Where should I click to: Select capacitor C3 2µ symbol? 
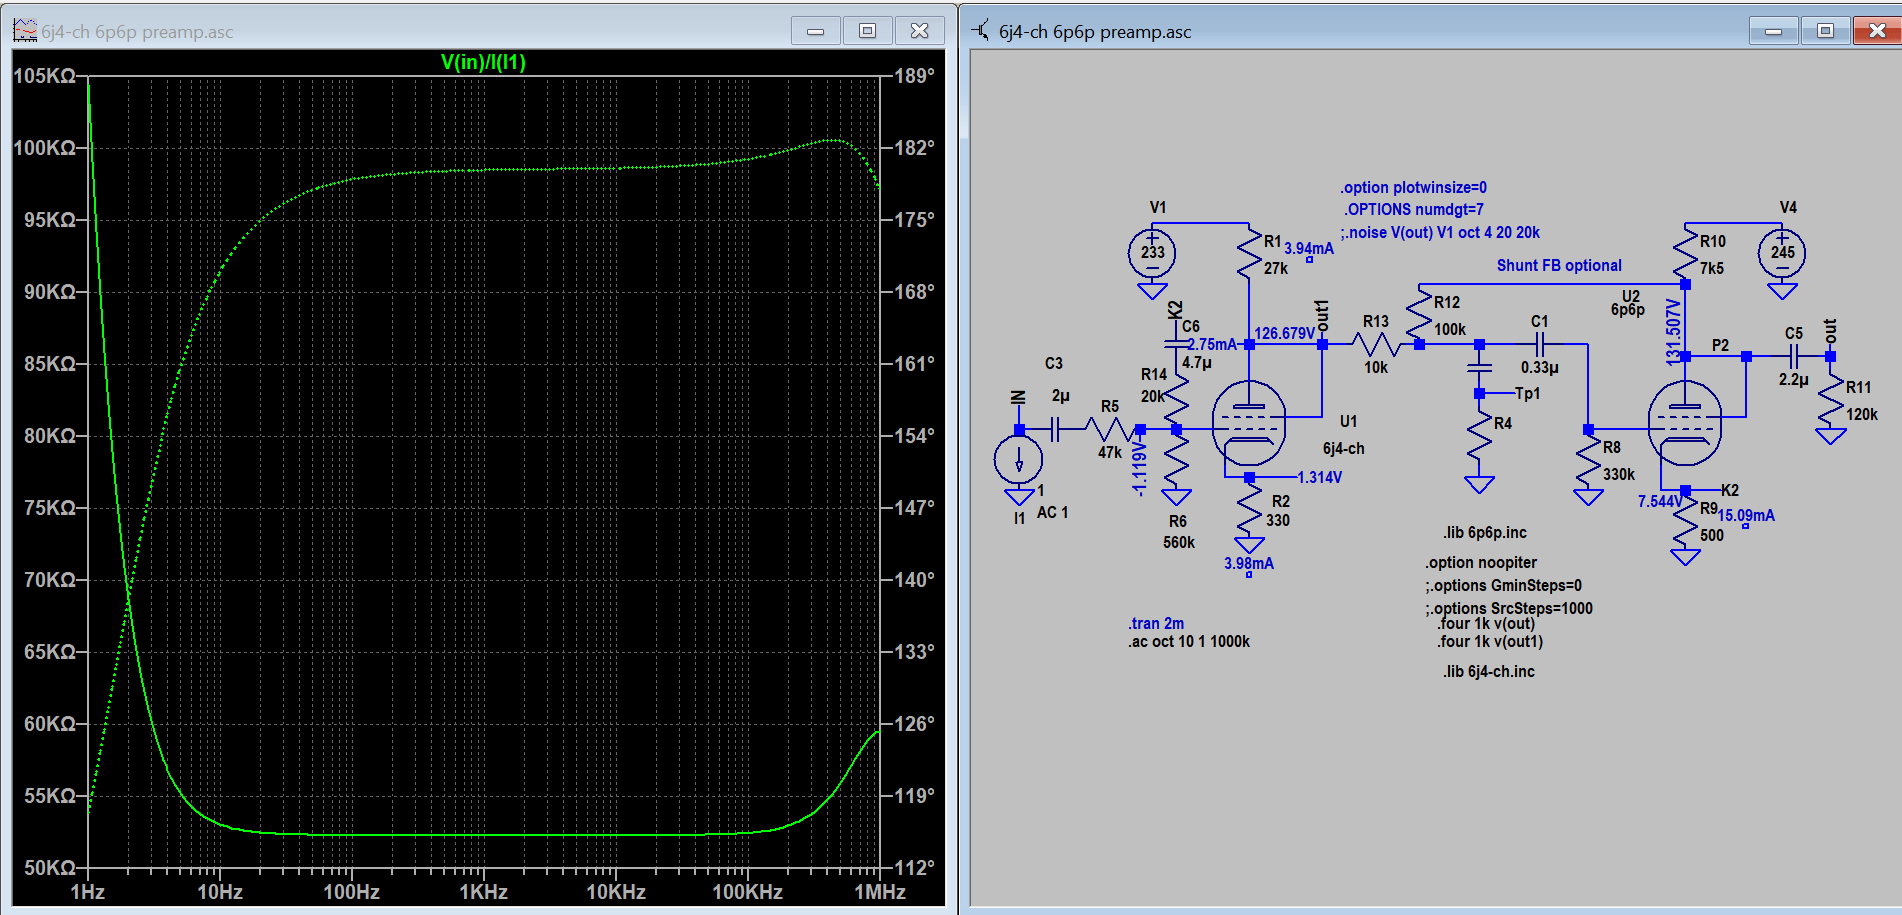click(1055, 430)
